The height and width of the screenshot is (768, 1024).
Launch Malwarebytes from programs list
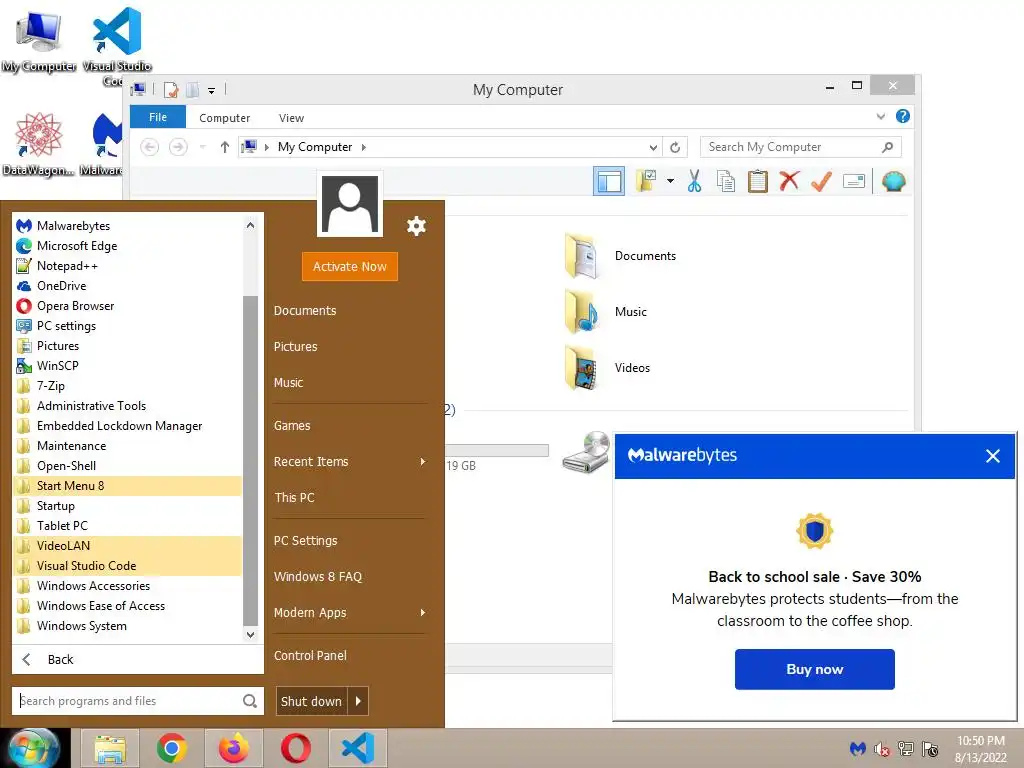click(x=127, y=226)
